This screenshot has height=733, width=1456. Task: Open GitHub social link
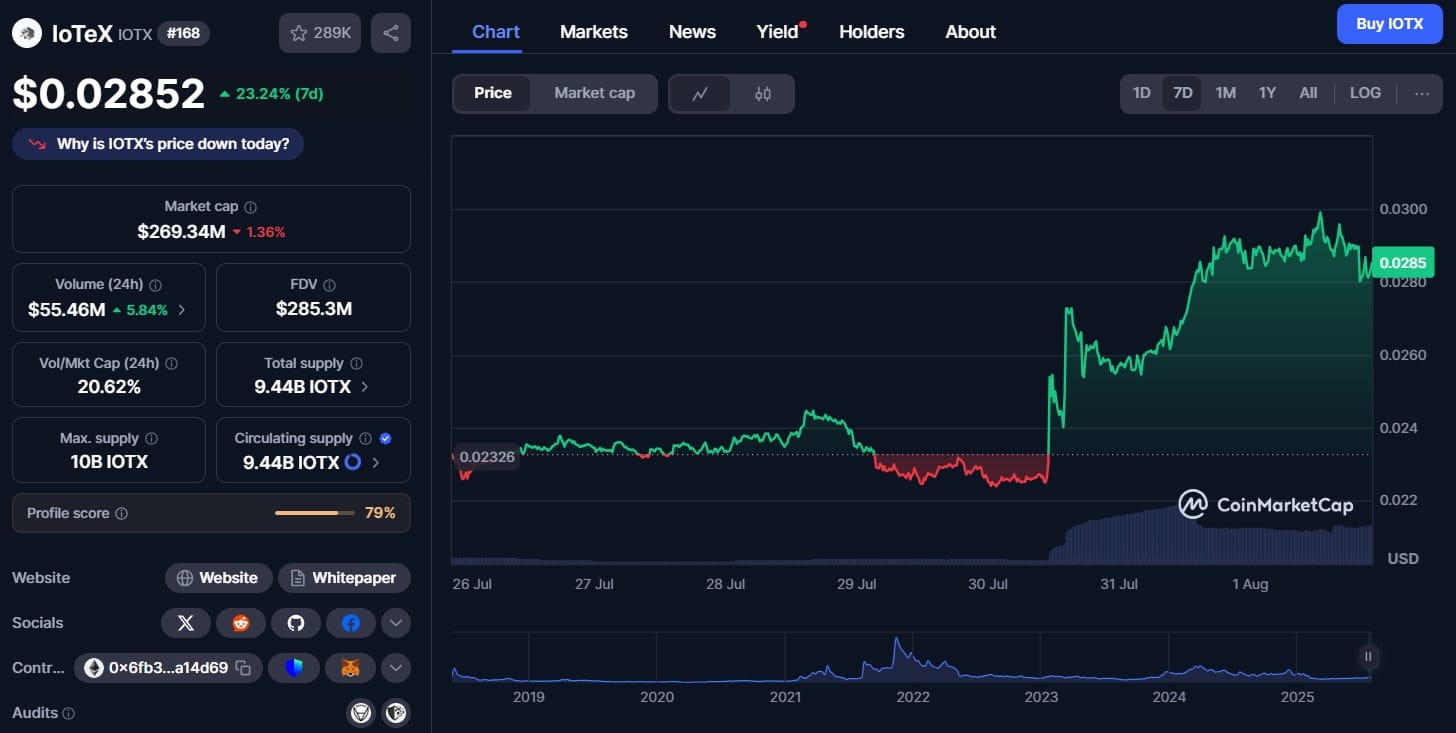click(296, 623)
